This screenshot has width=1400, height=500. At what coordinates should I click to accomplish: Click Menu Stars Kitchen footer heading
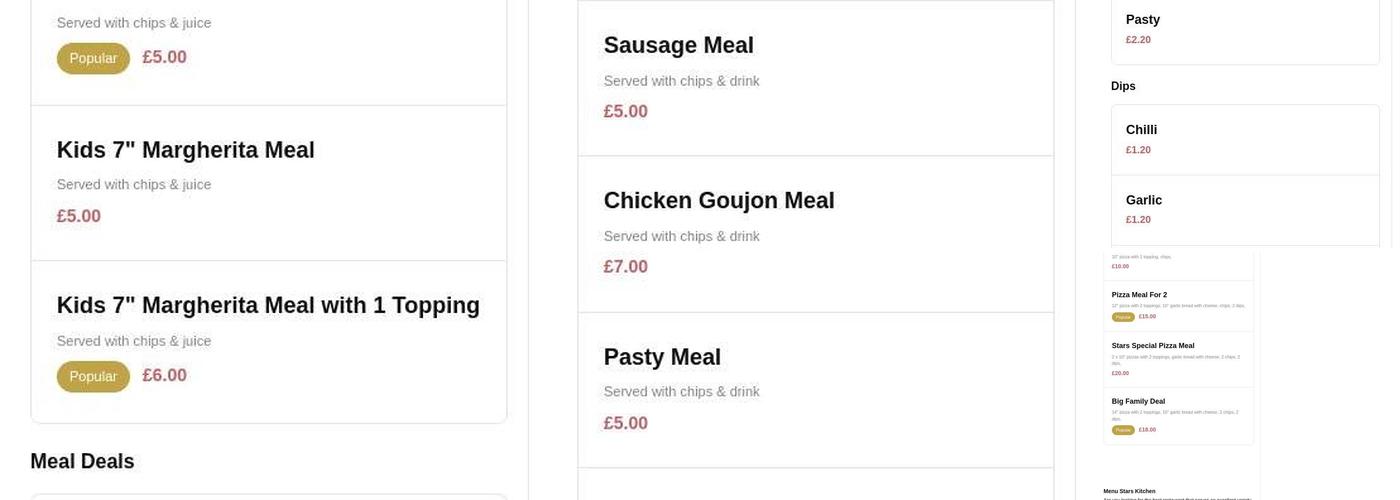coord(1129,491)
